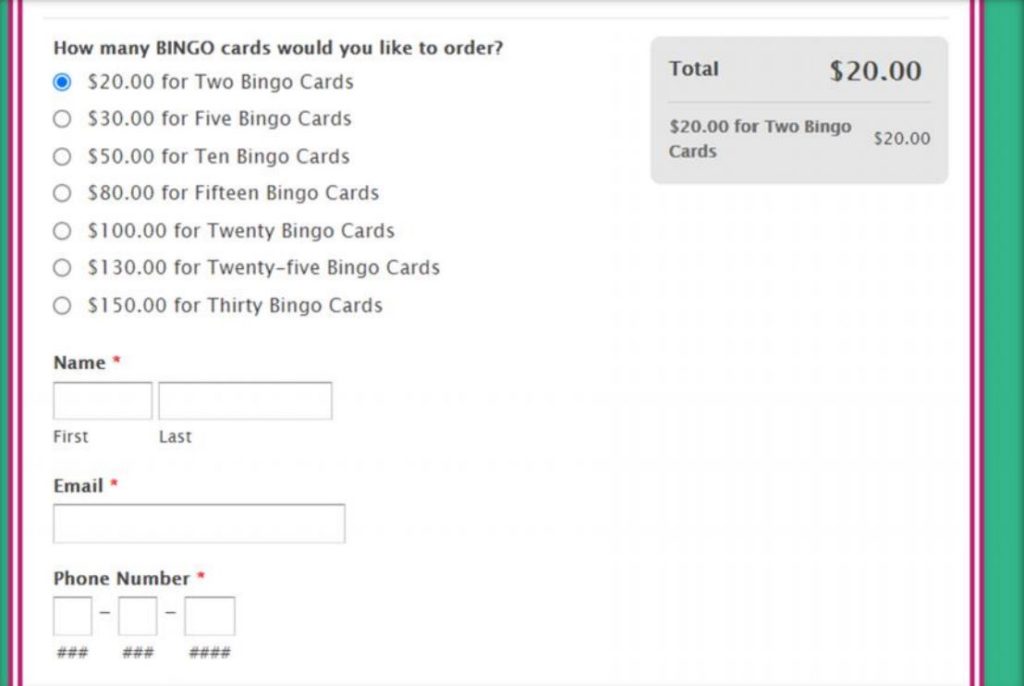Select $20.00 for Two Bingo Cards radio
This screenshot has height=686, width=1024.
coord(63,82)
